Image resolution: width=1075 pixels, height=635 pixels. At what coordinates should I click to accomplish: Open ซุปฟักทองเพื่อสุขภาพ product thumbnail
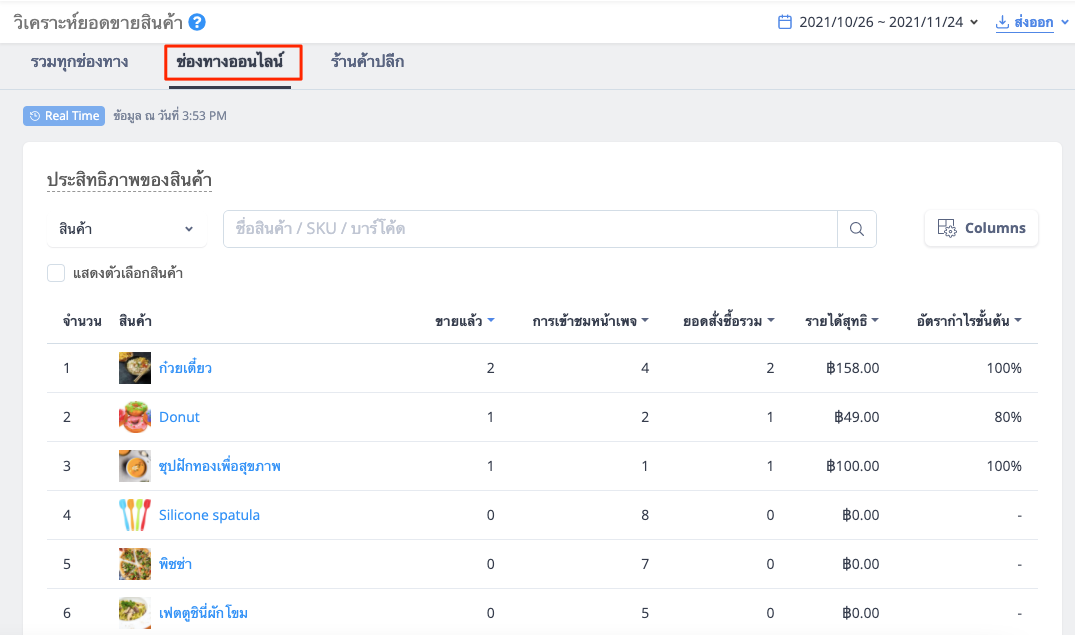tap(134, 466)
